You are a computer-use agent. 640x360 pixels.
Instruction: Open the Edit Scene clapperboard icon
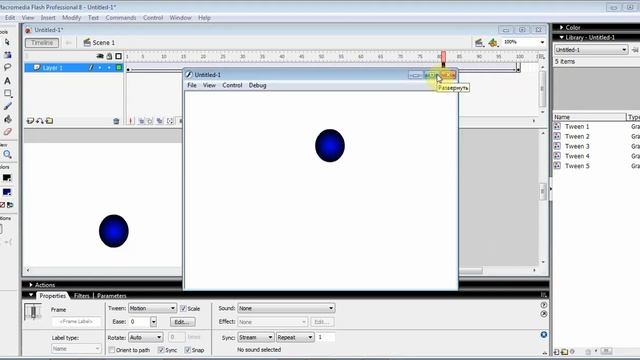[x=479, y=42]
